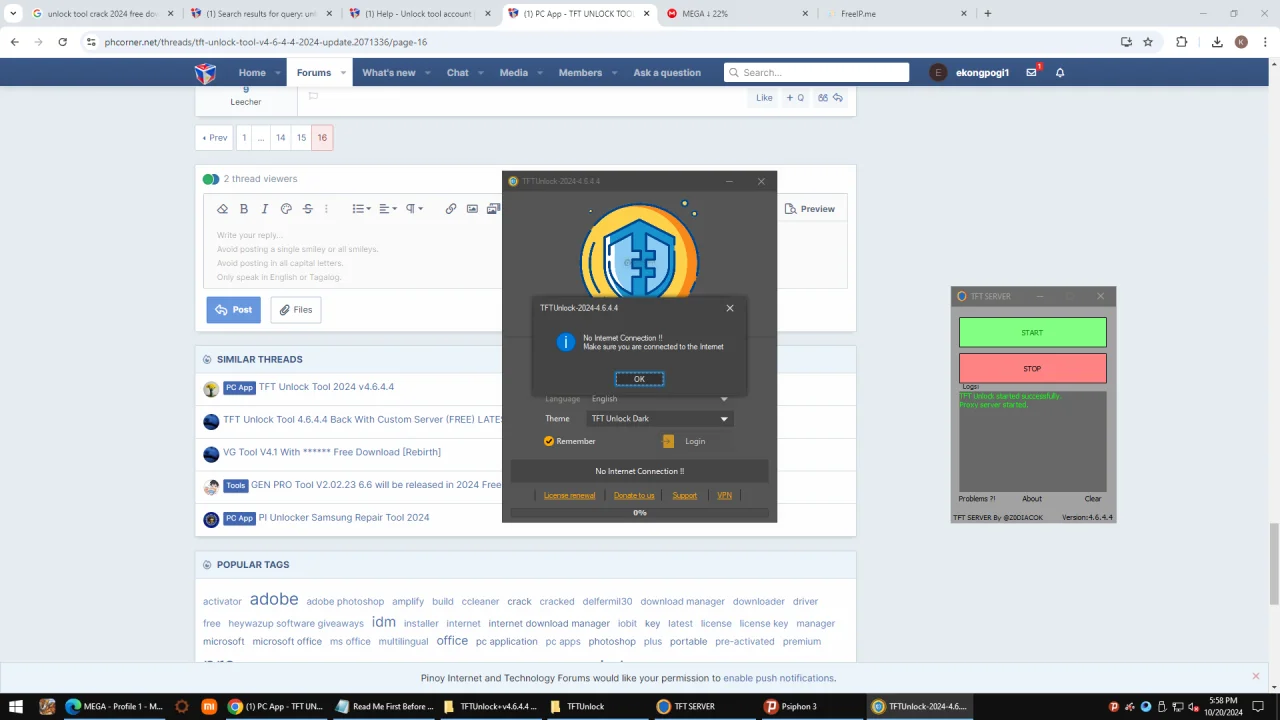The image size is (1280, 720).
Task: Open the inbox envelope icon
Action: click(x=1032, y=72)
